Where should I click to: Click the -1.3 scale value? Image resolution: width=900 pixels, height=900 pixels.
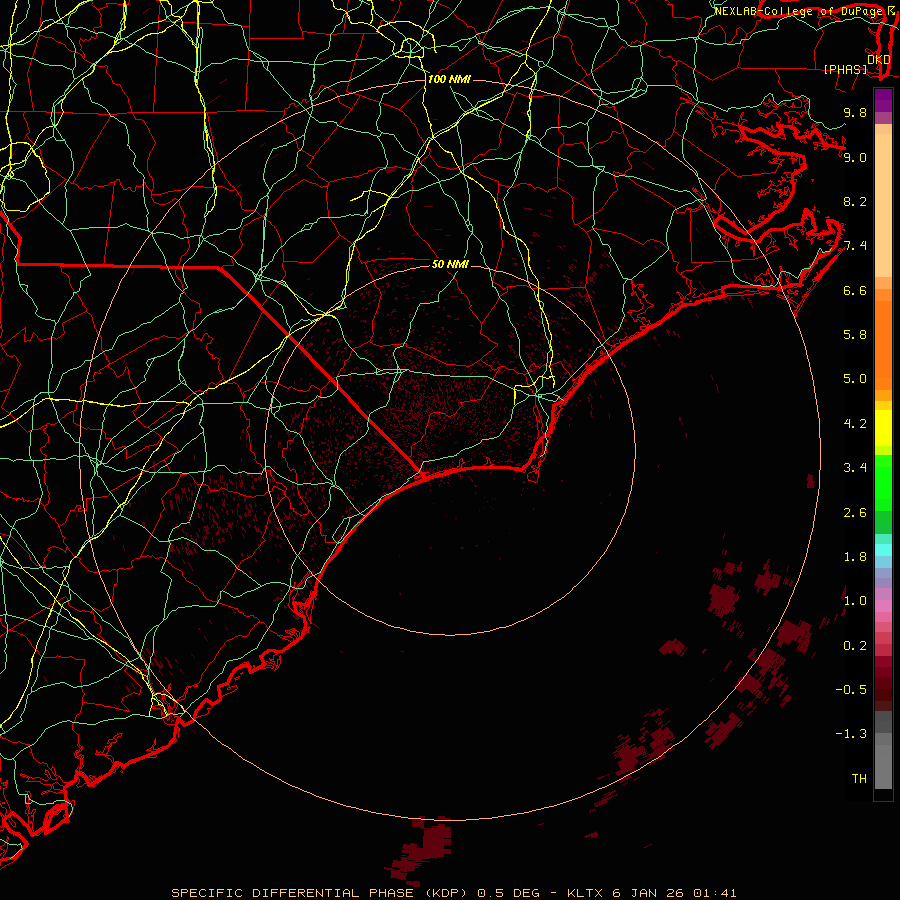pos(851,734)
